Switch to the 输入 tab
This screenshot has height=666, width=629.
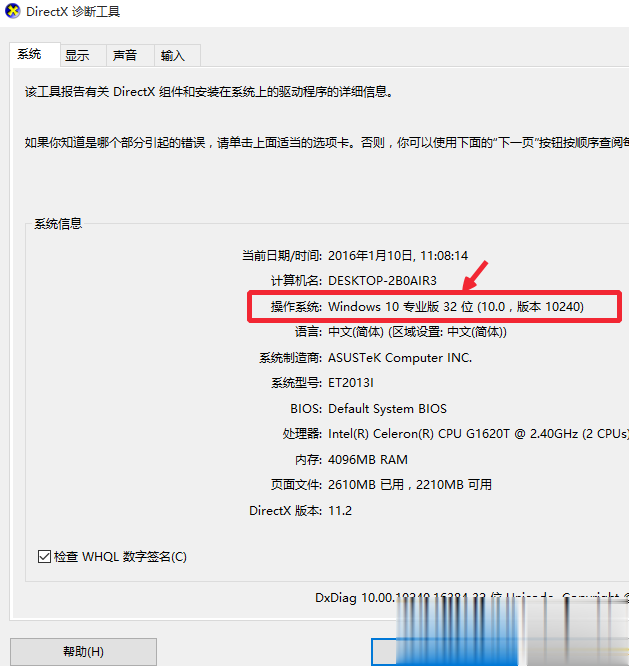178,55
